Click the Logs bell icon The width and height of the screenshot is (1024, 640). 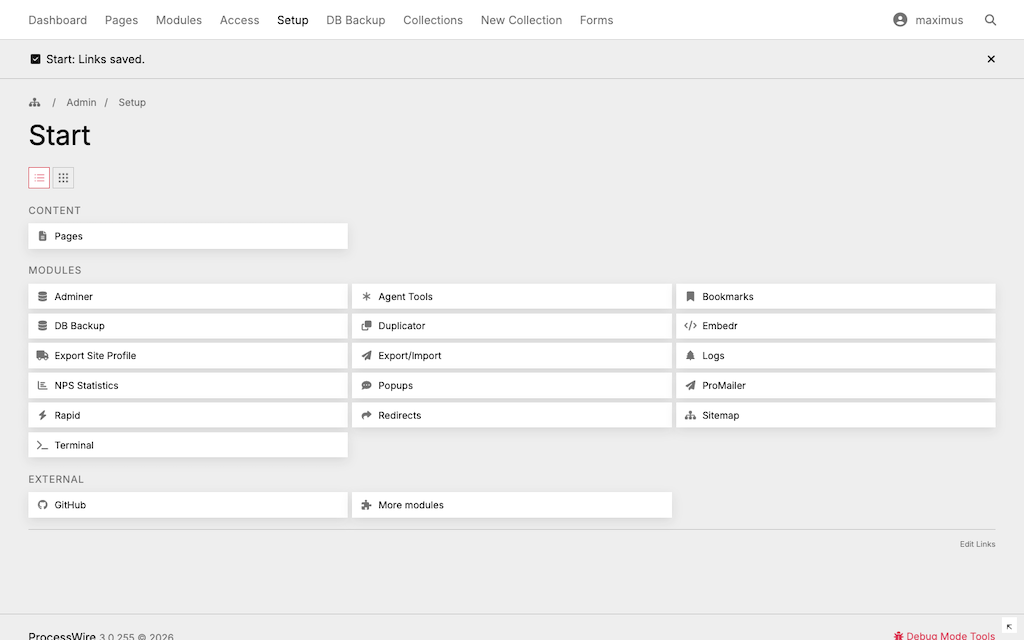click(690, 356)
